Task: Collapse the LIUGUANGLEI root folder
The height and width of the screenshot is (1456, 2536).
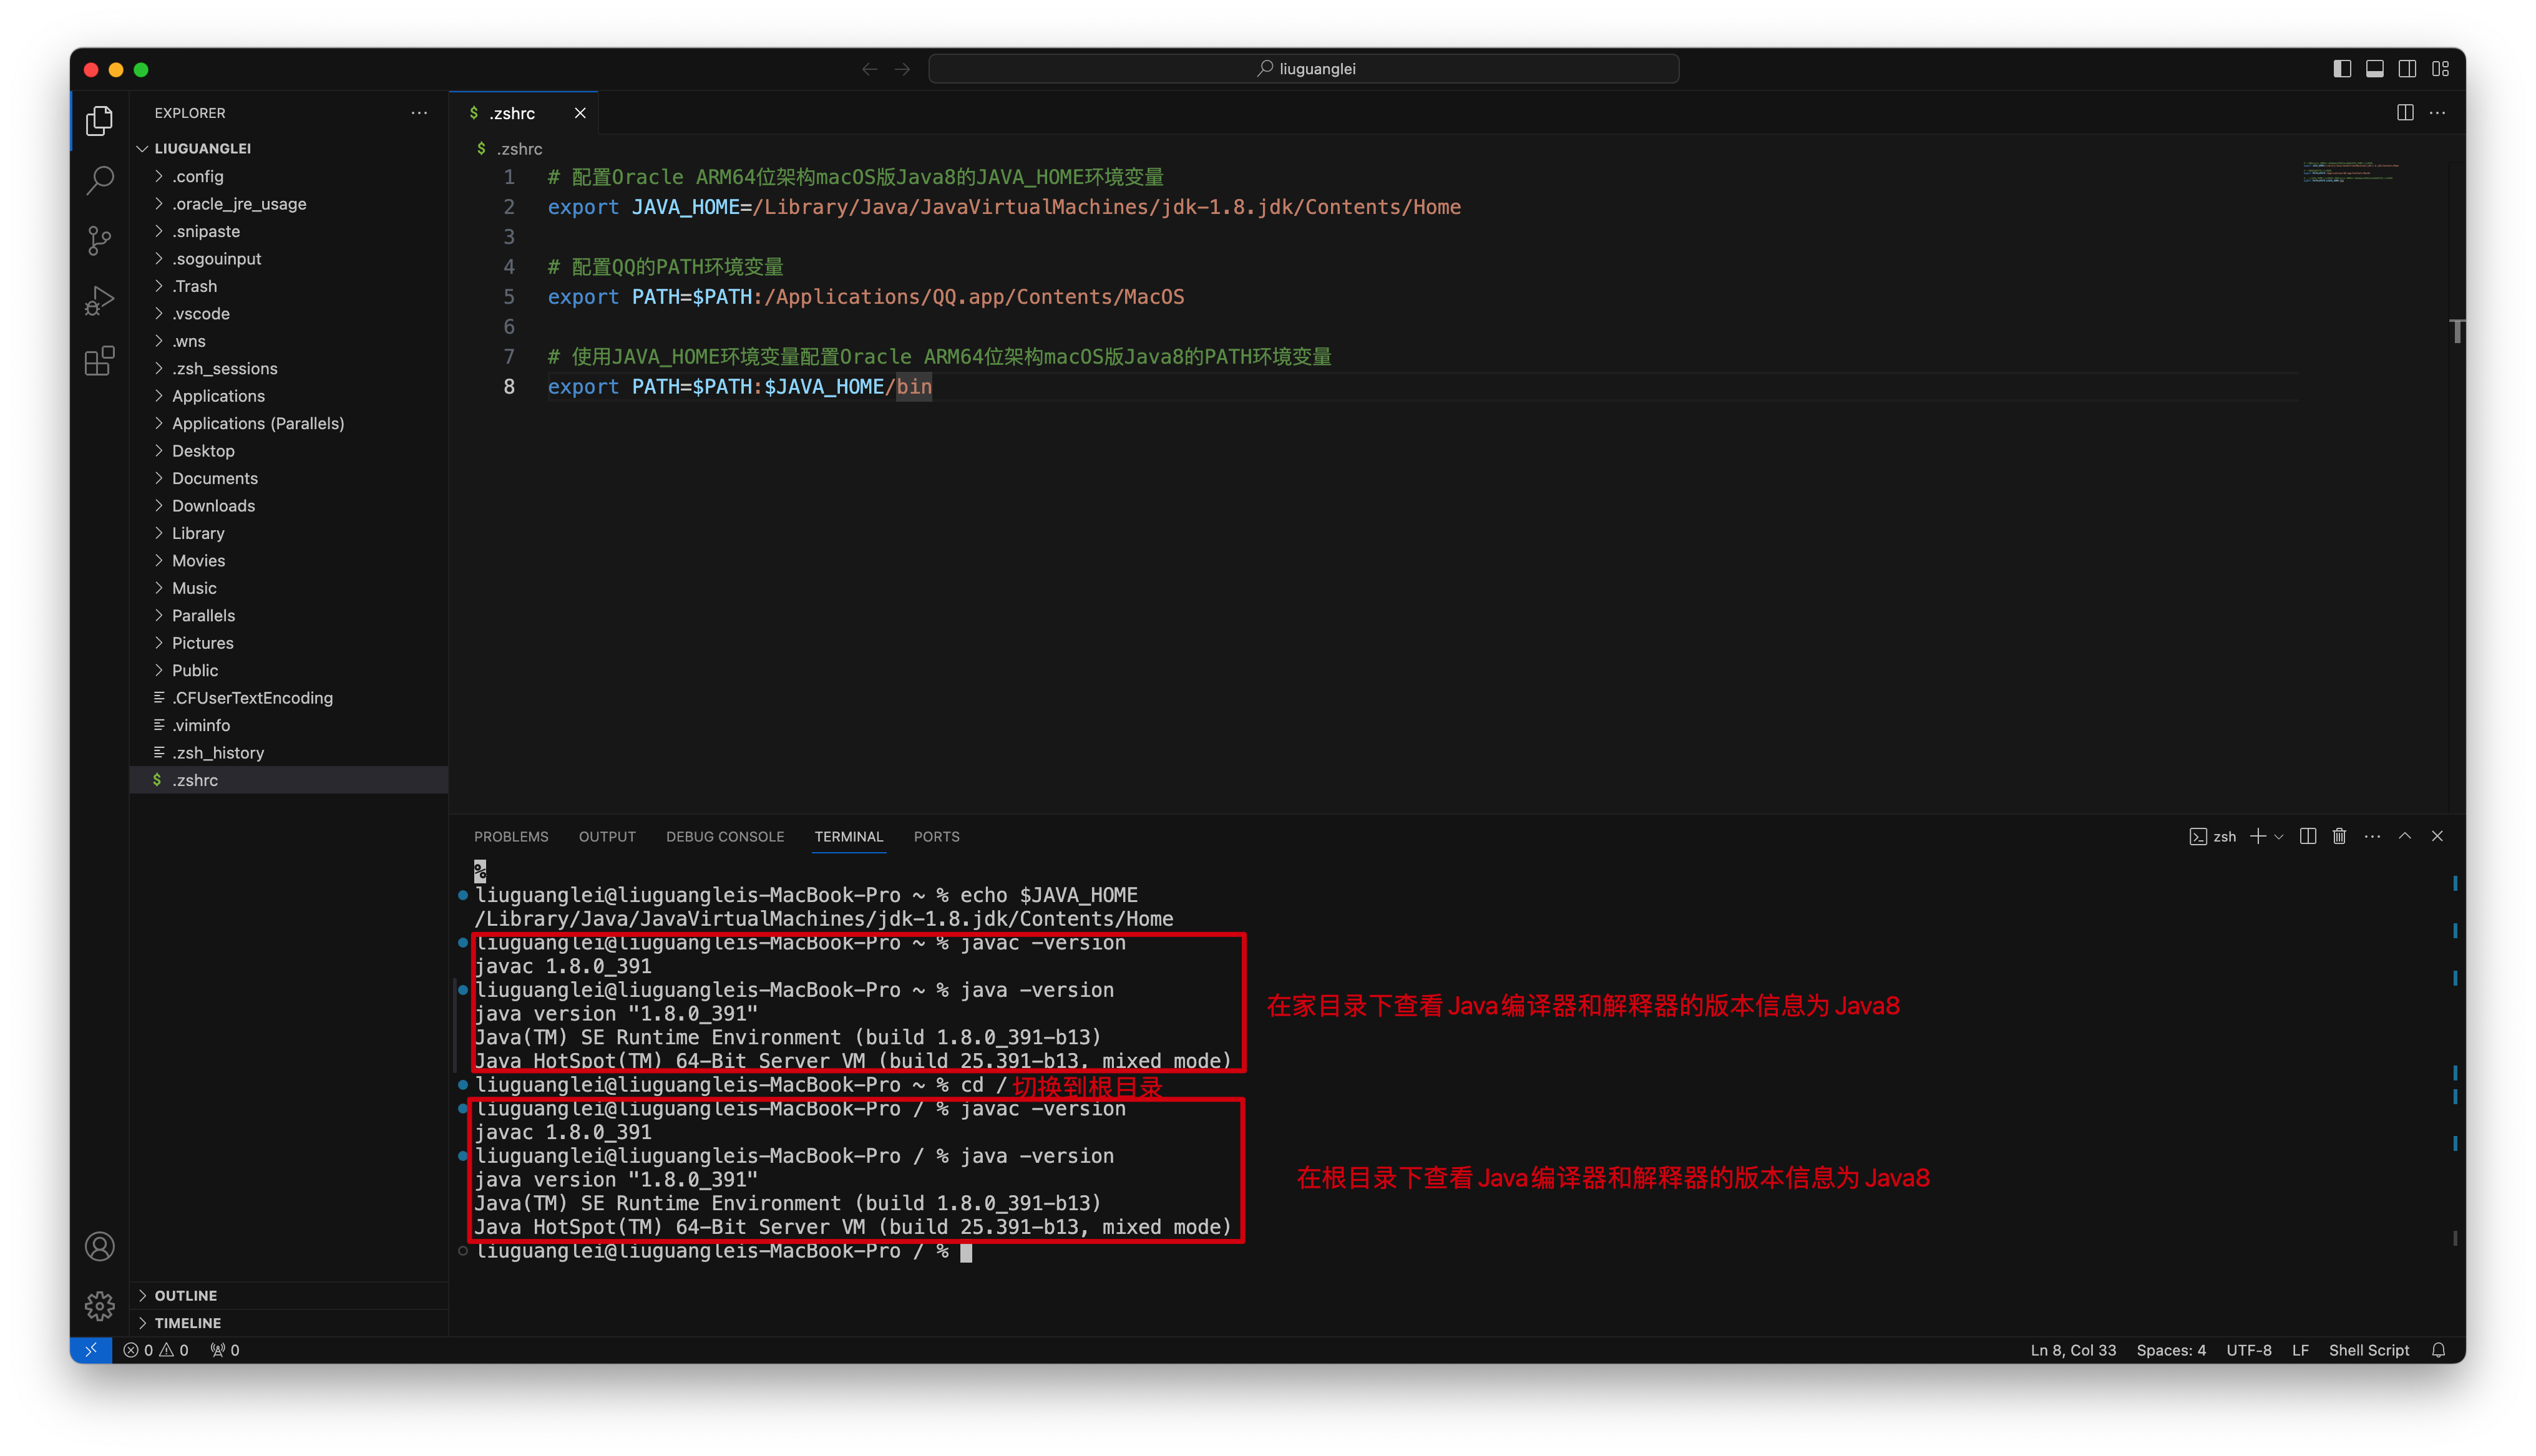Action: [290, 148]
